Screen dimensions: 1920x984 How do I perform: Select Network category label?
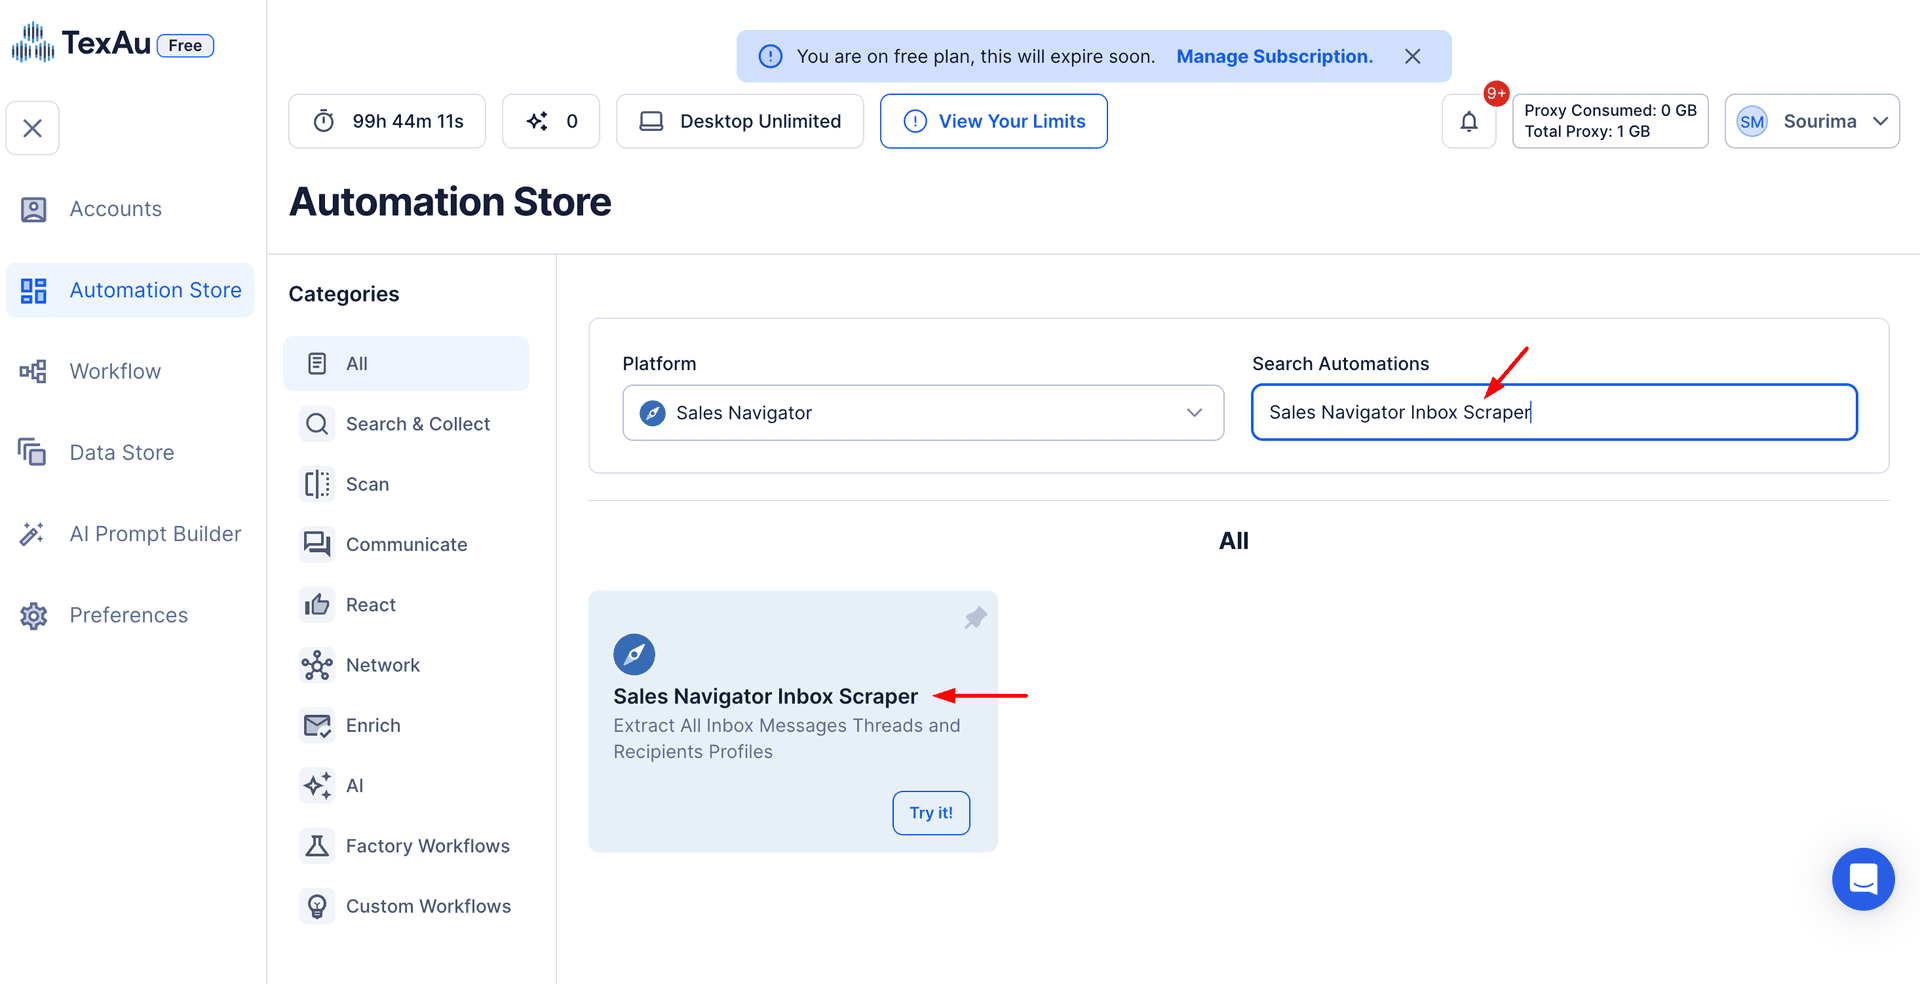tap(383, 665)
